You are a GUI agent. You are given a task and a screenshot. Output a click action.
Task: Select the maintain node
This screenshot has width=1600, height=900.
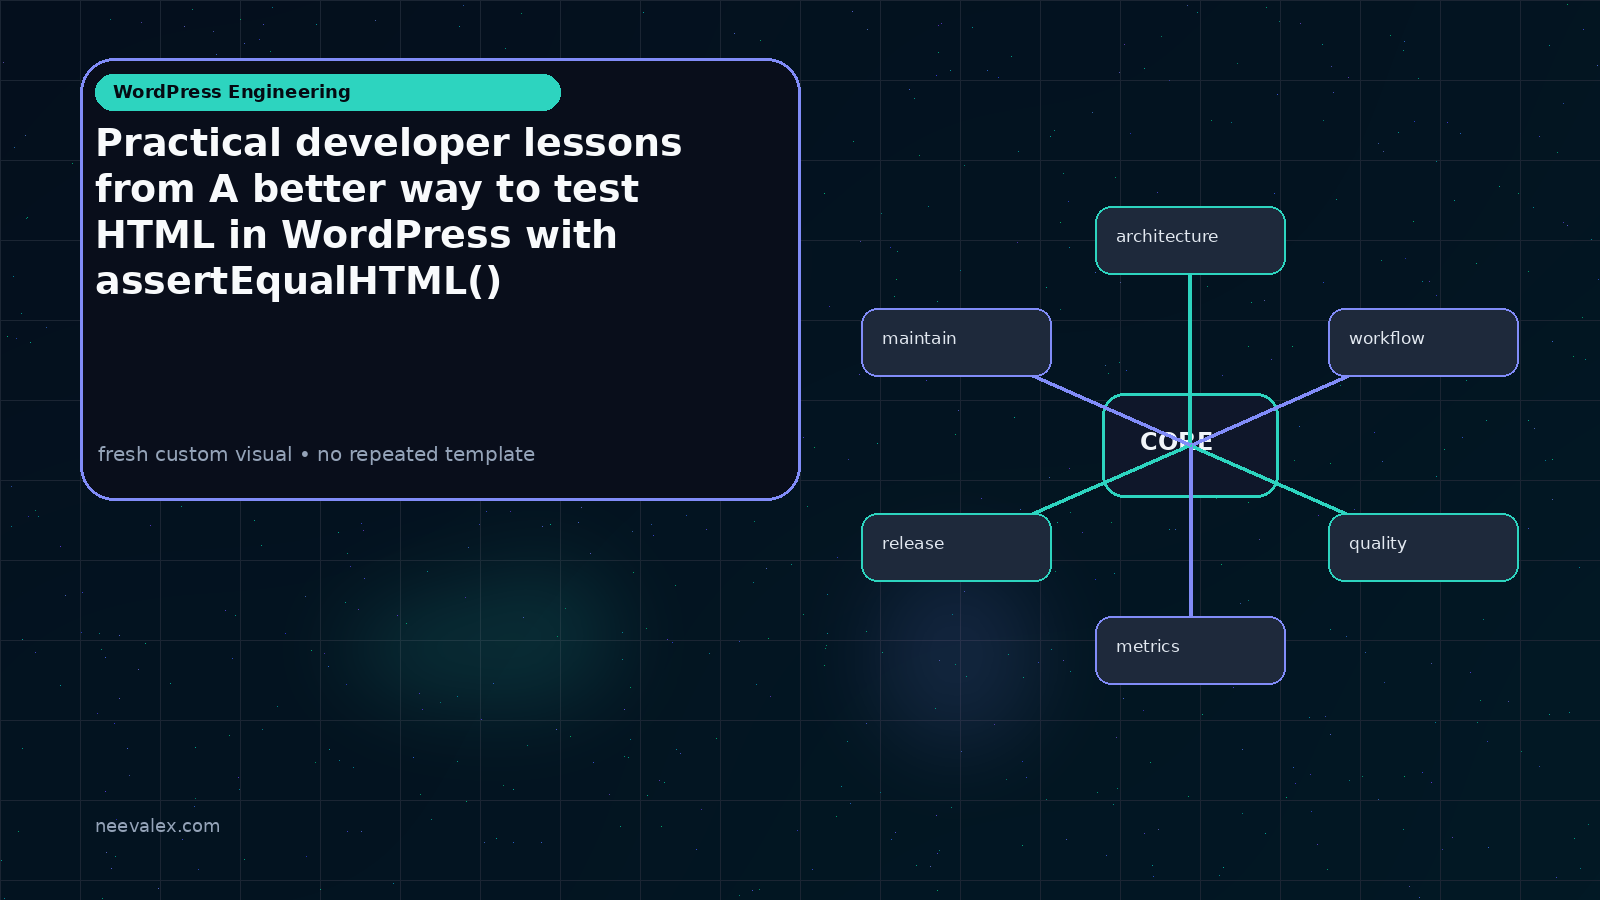[x=956, y=342]
